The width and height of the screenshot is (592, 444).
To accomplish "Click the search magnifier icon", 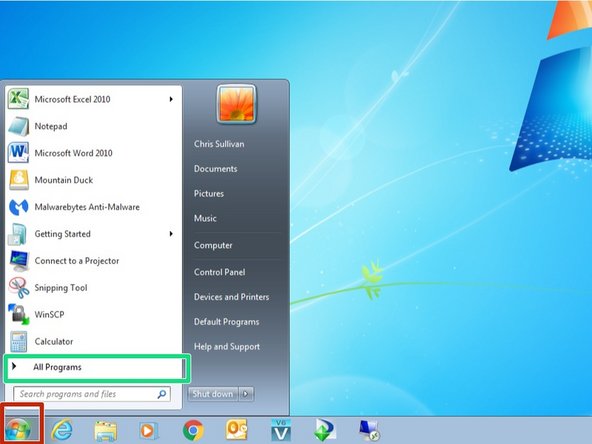I will click(162, 394).
